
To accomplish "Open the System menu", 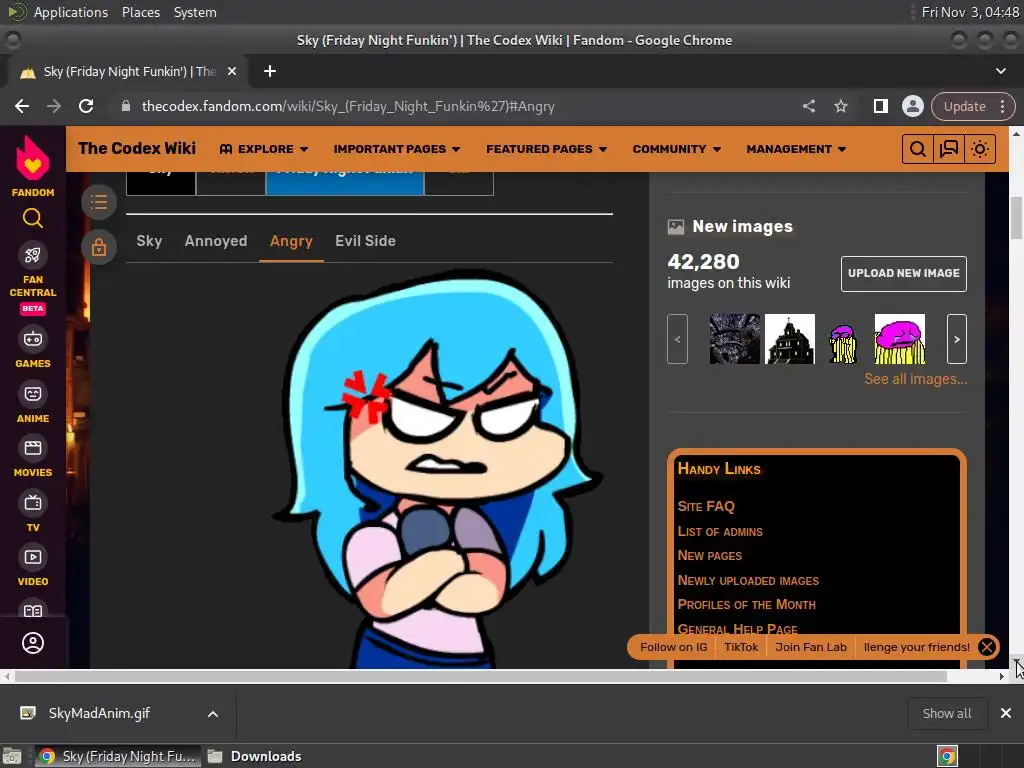I will click(x=195, y=12).
